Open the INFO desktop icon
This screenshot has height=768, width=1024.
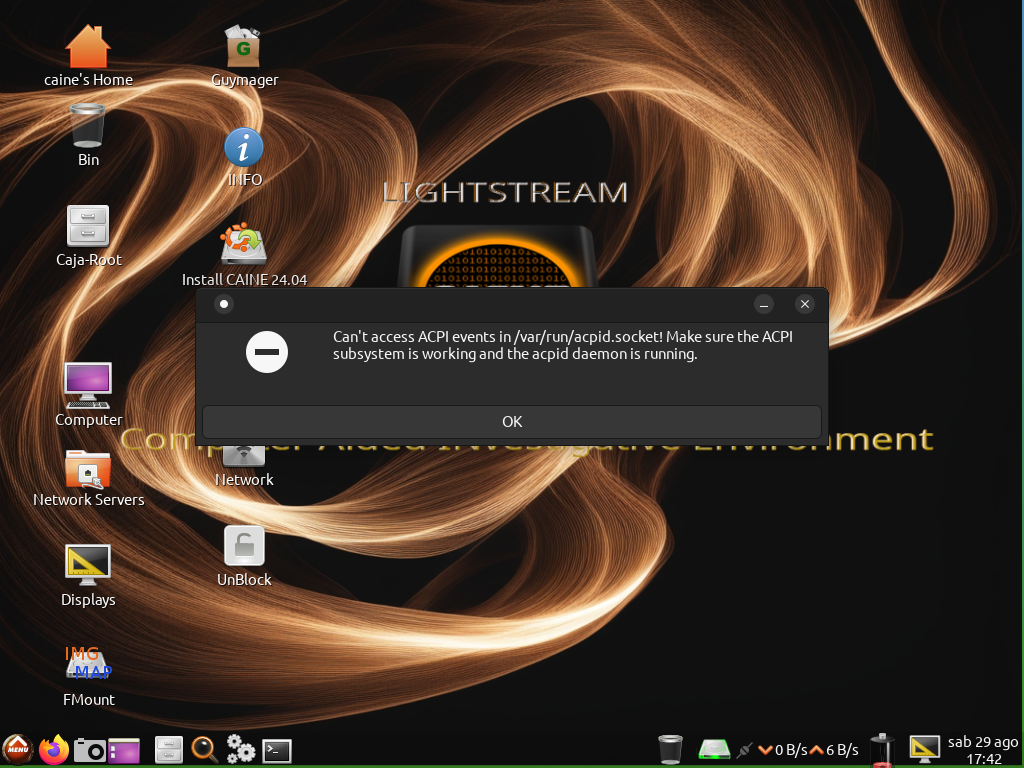point(244,157)
